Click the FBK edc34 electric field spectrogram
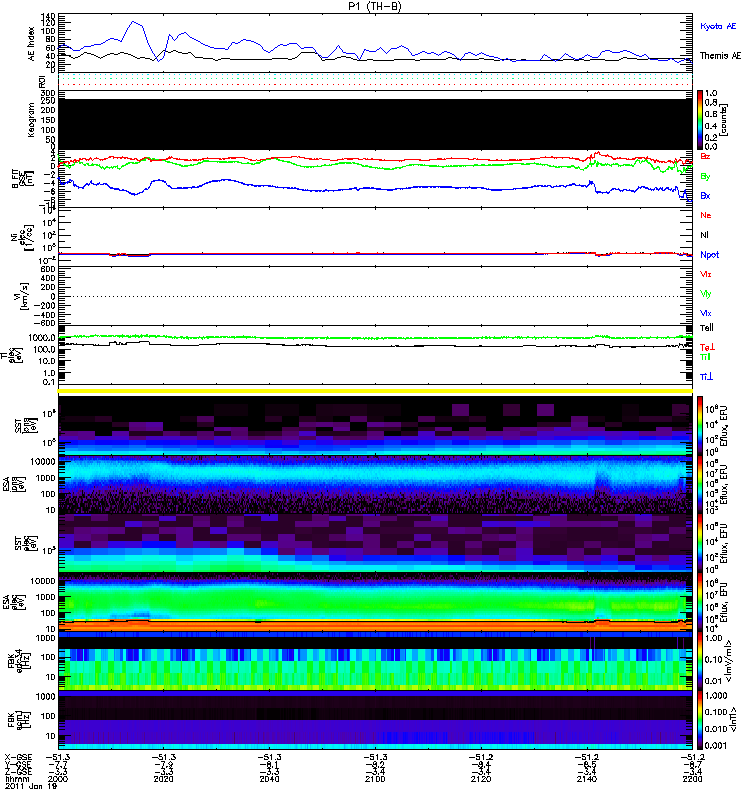 375,661
